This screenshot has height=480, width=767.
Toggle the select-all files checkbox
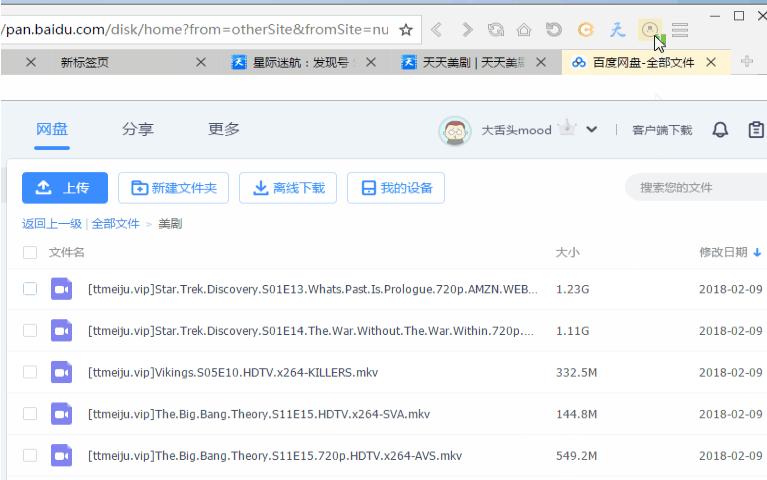[30, 252]
